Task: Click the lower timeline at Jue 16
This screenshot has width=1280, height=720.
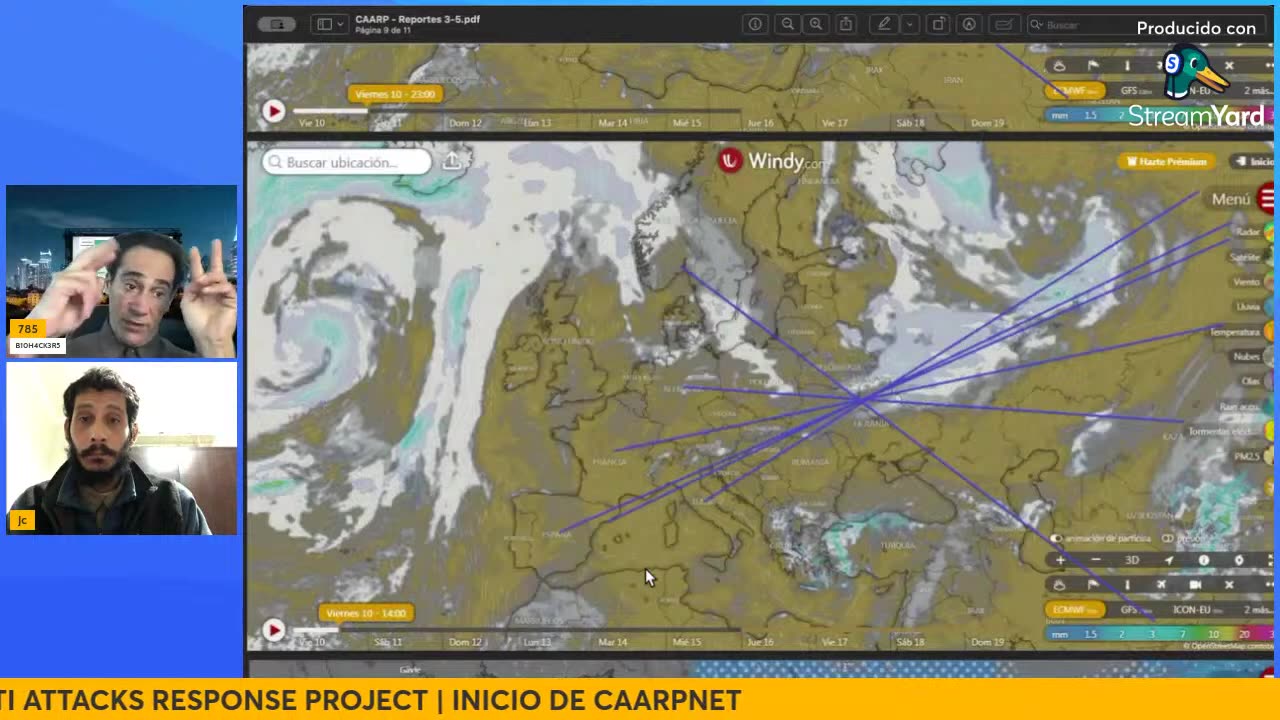Action: (x=760, y=642)
